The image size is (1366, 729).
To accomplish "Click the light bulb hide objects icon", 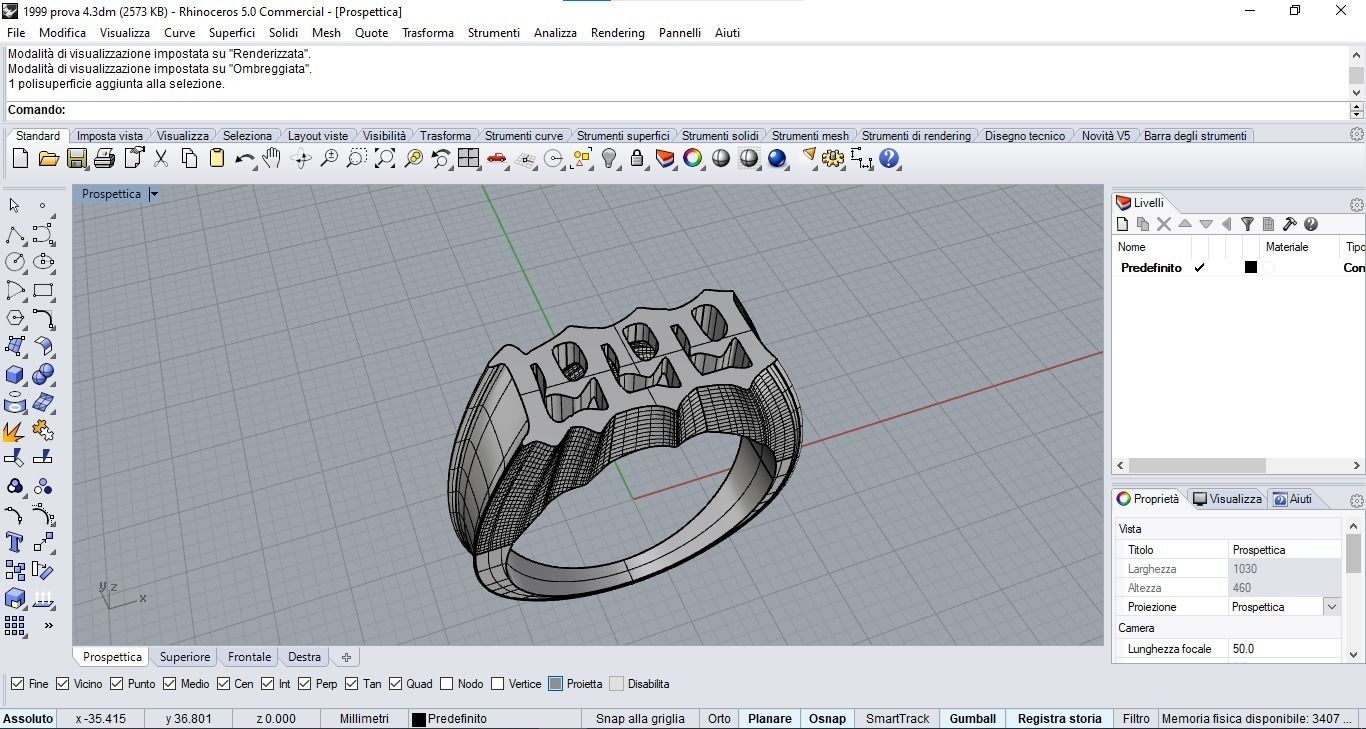I will (609, 158).
